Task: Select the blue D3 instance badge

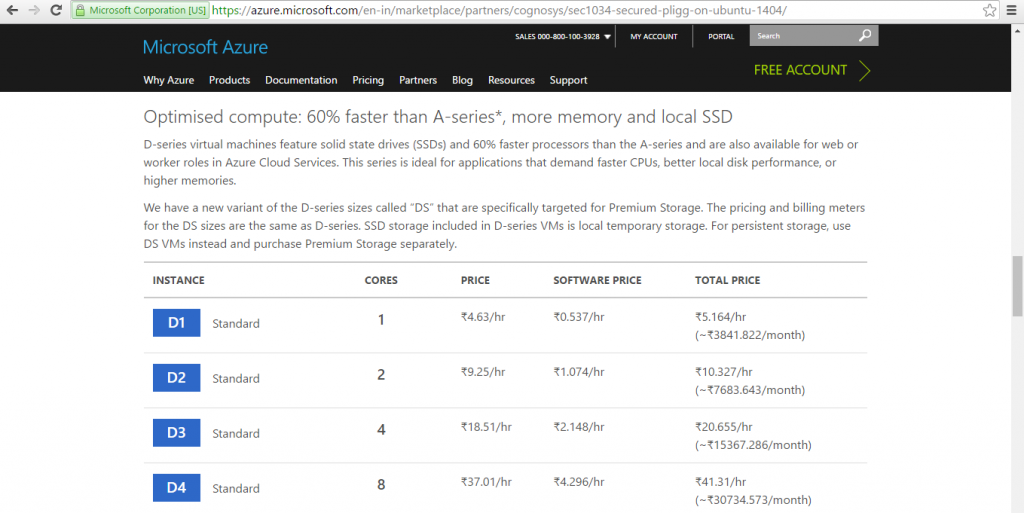Action: [x=176, y=433]
